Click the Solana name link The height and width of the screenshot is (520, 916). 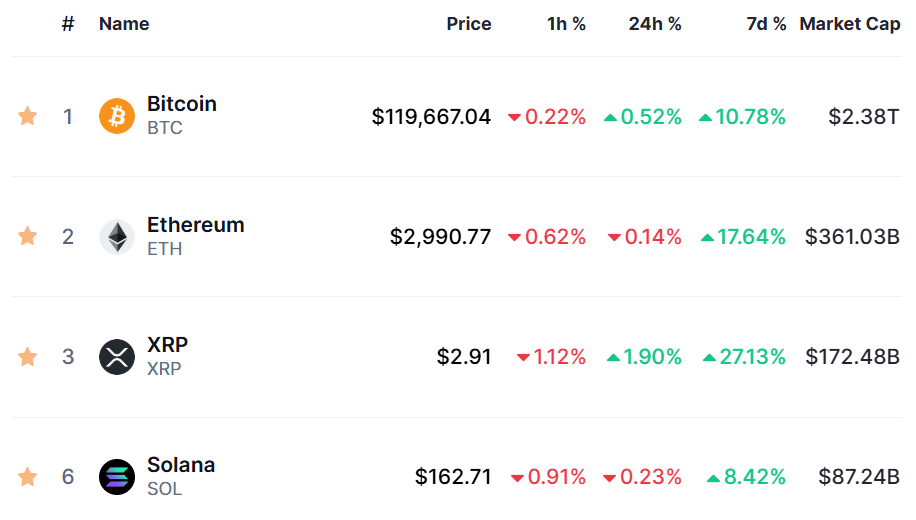tap(181, 464)
